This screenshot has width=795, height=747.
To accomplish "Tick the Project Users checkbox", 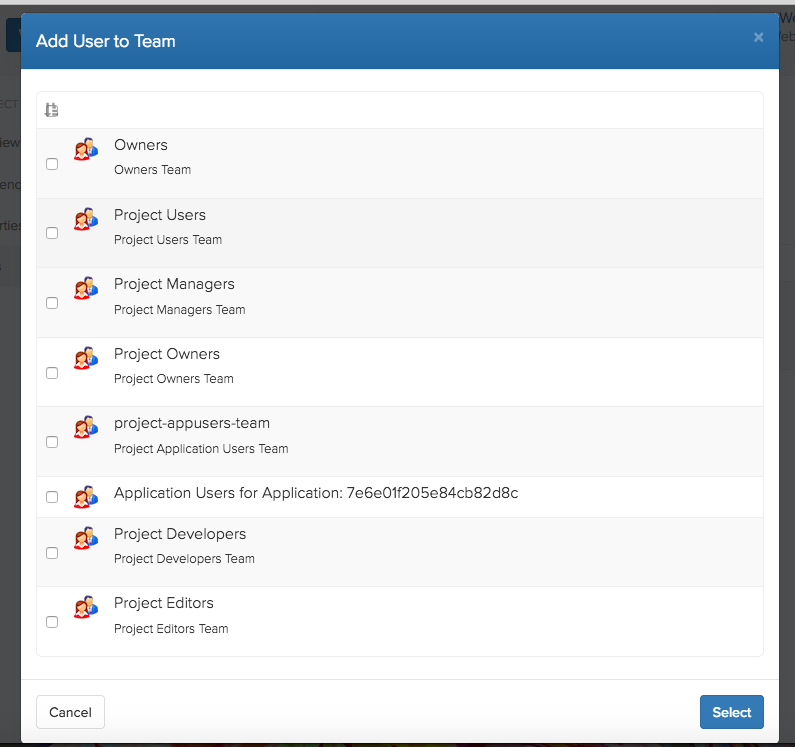I will coord(52,233).
